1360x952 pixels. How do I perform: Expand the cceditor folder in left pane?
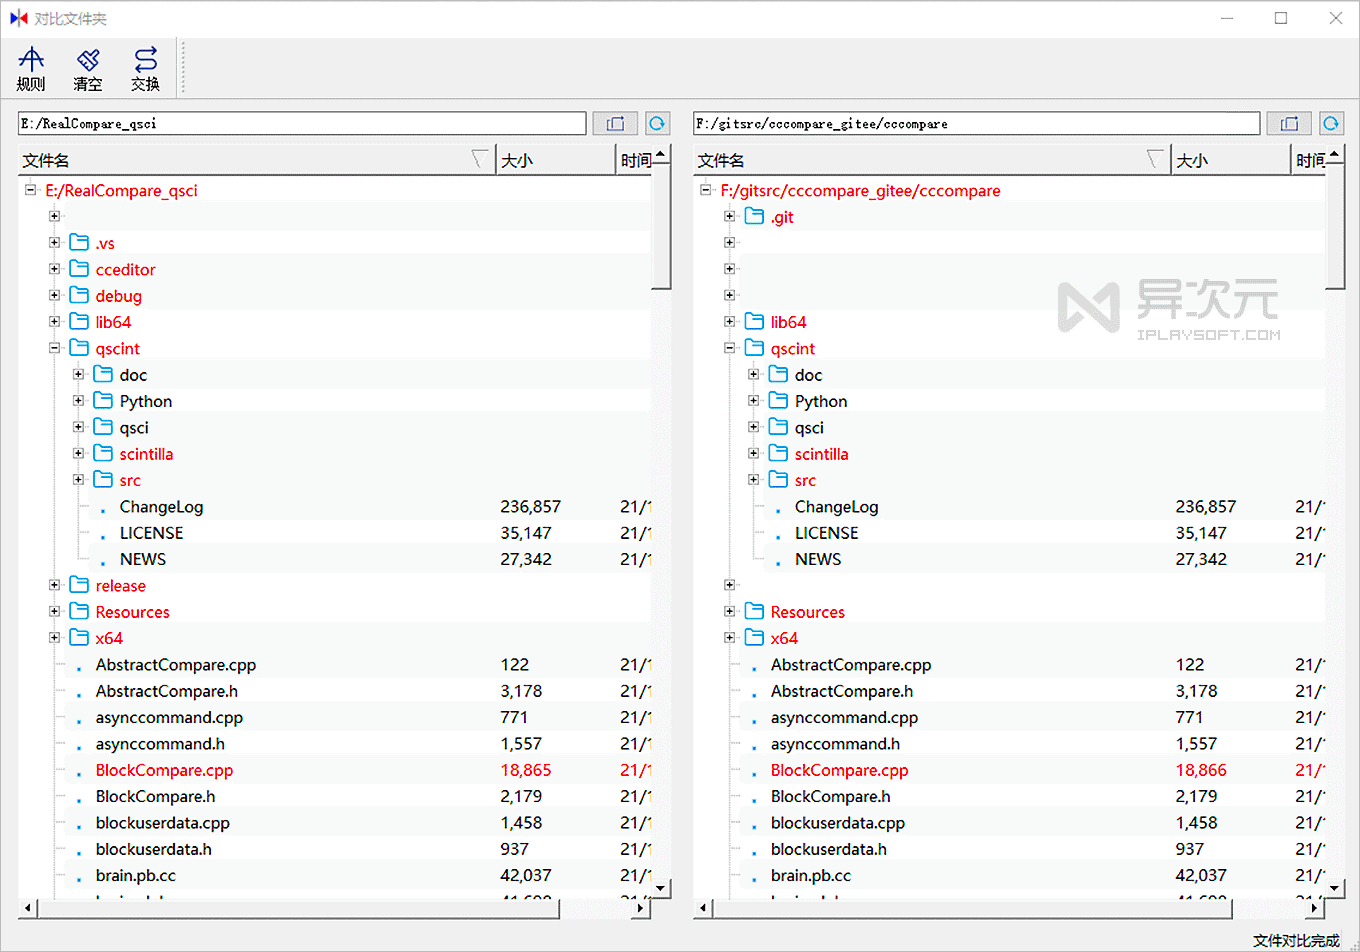[x=54, y=269]
